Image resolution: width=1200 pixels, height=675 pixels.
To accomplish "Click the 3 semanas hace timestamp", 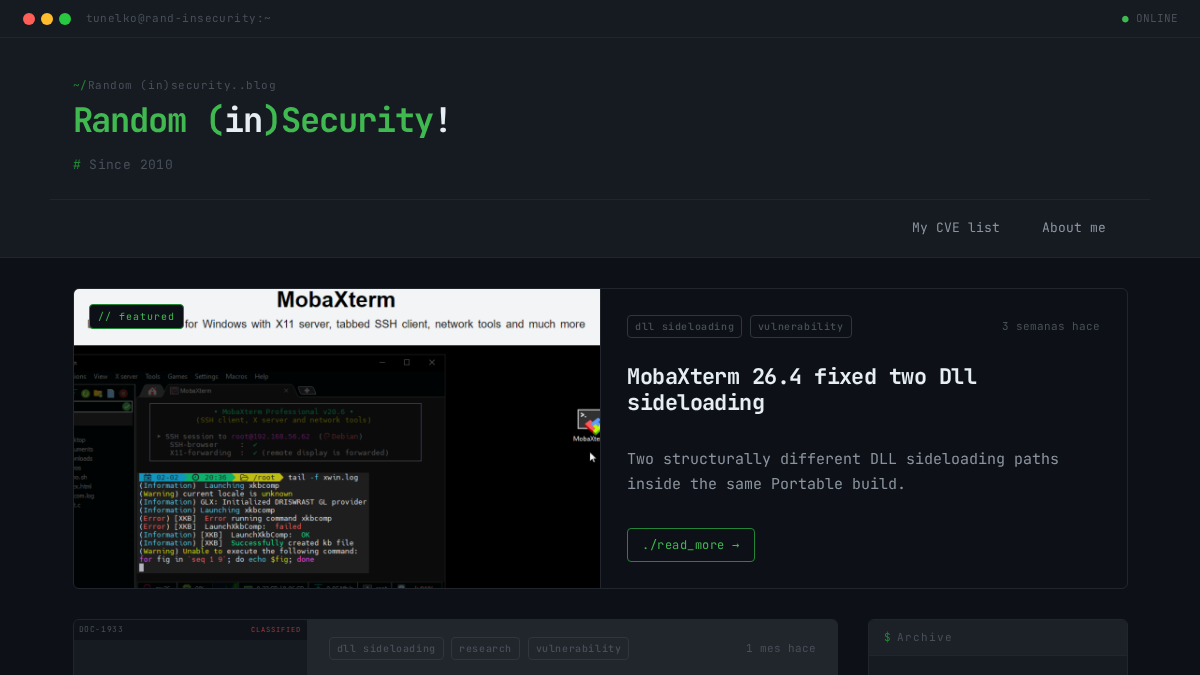I will [x=1051, y=327].
